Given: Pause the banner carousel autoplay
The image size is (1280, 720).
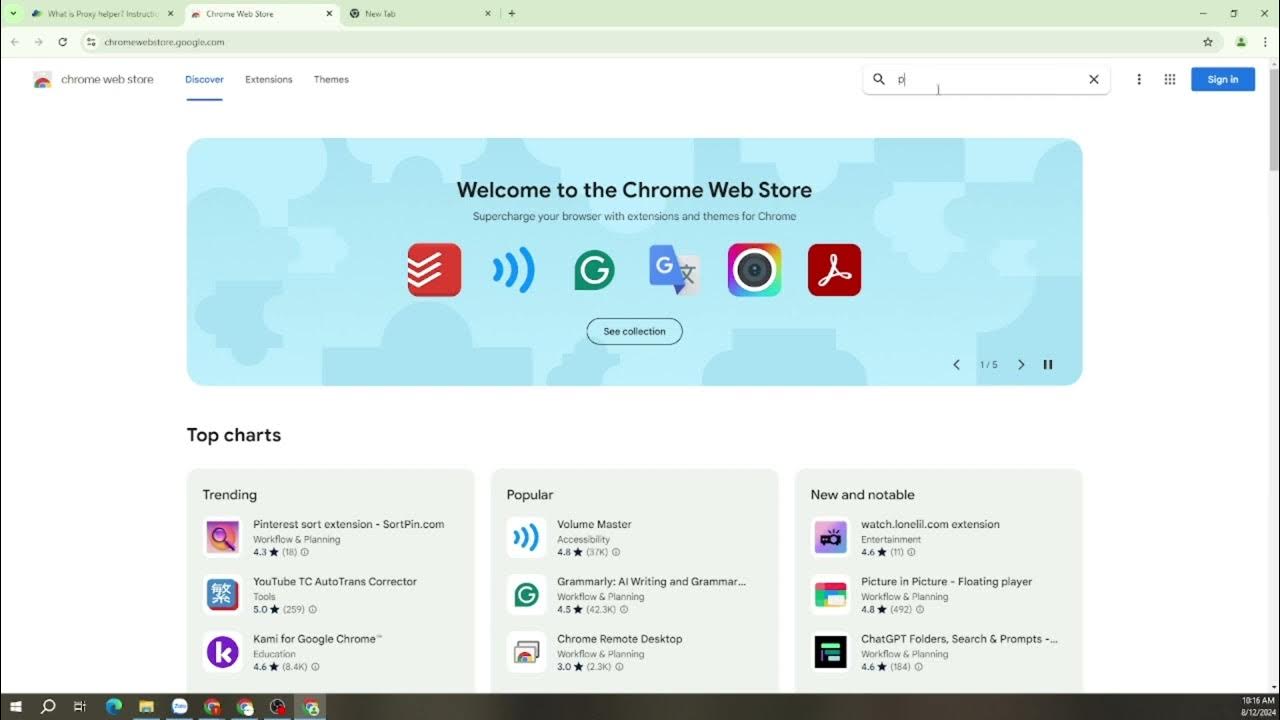Looking at the screenshot, I should pos(1048,365).
